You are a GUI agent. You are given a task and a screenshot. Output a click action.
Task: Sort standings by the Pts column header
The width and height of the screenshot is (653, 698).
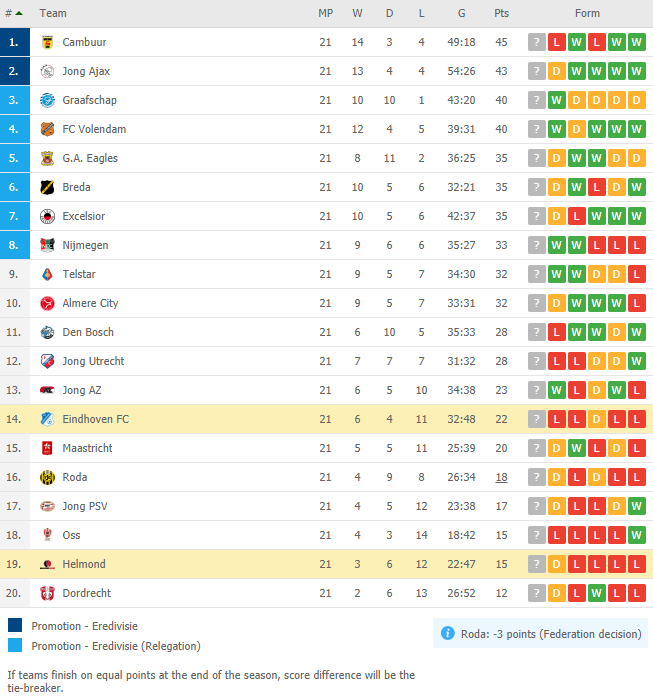[501, 13]
